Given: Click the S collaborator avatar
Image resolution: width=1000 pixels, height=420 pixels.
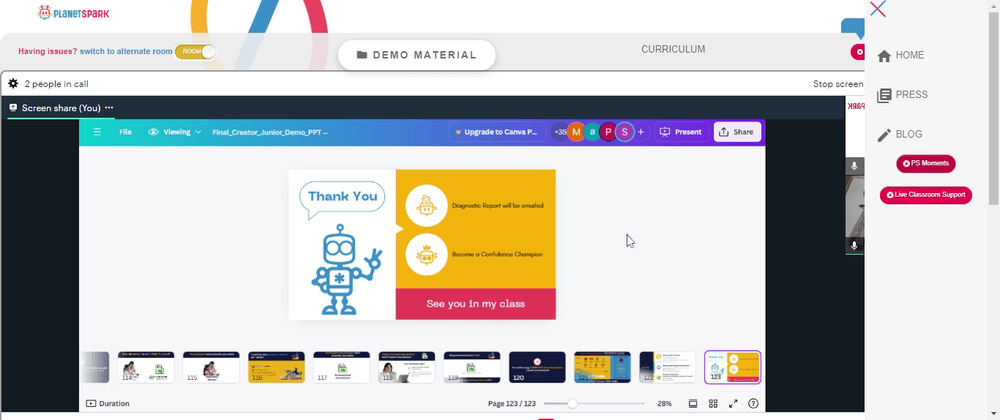Looking at the screenshot, I should pyautogui.click(x=625, y=132).
